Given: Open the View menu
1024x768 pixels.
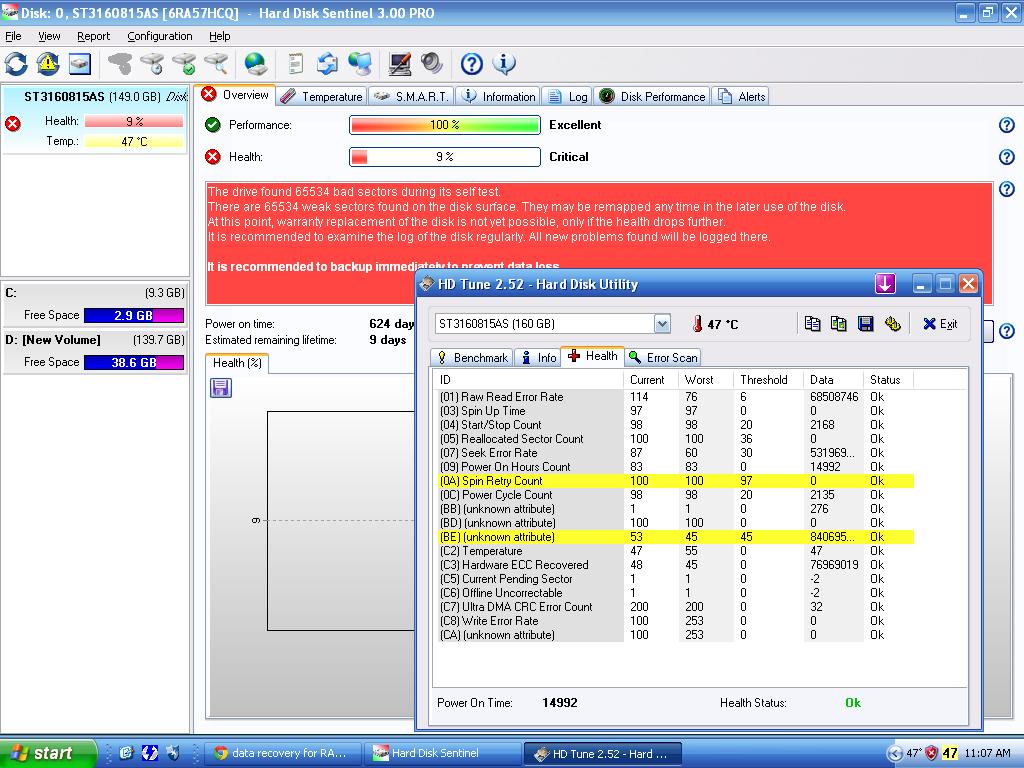Looking at the screenshot, I should 49,37.
